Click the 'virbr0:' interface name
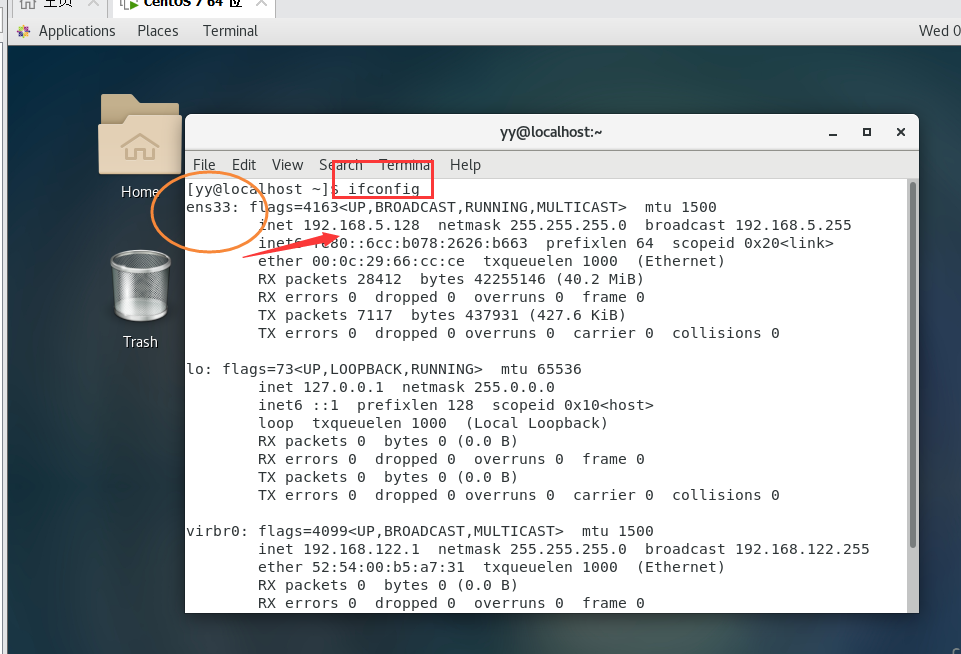This screenshot has height=654, width=961. point(217,531)
